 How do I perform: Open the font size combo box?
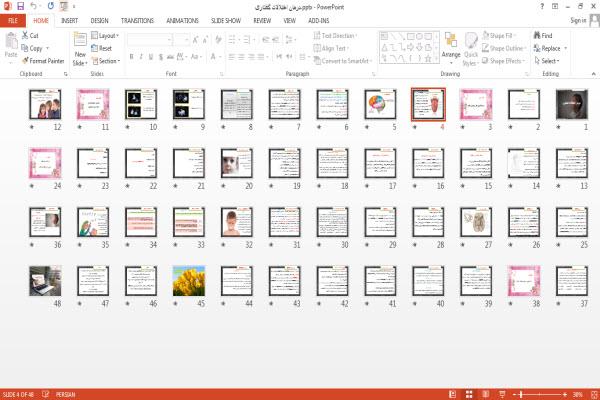(182, 40)
